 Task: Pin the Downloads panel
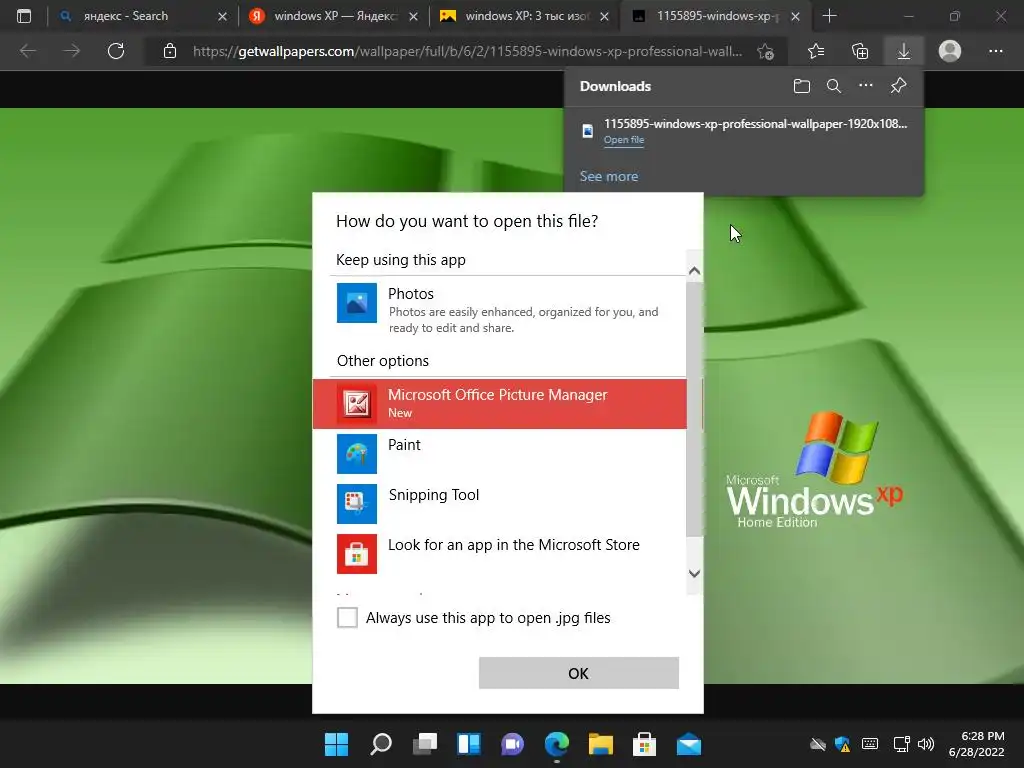tap(899, 86)
